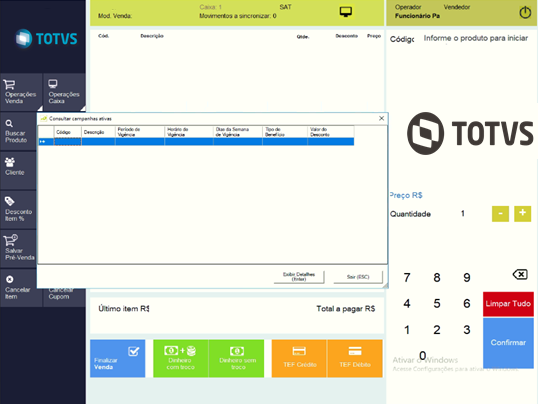Image resolution: width=538 pixels, height=404 pixels.
Task: Tap keypad digit 6
Action: [467, 303]
